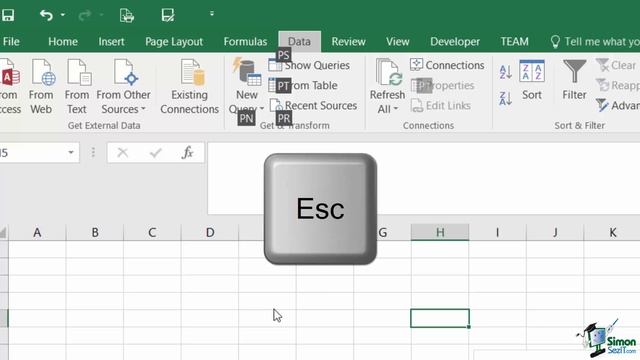
Task: Open the New Query dropdown
Action: 247,87
